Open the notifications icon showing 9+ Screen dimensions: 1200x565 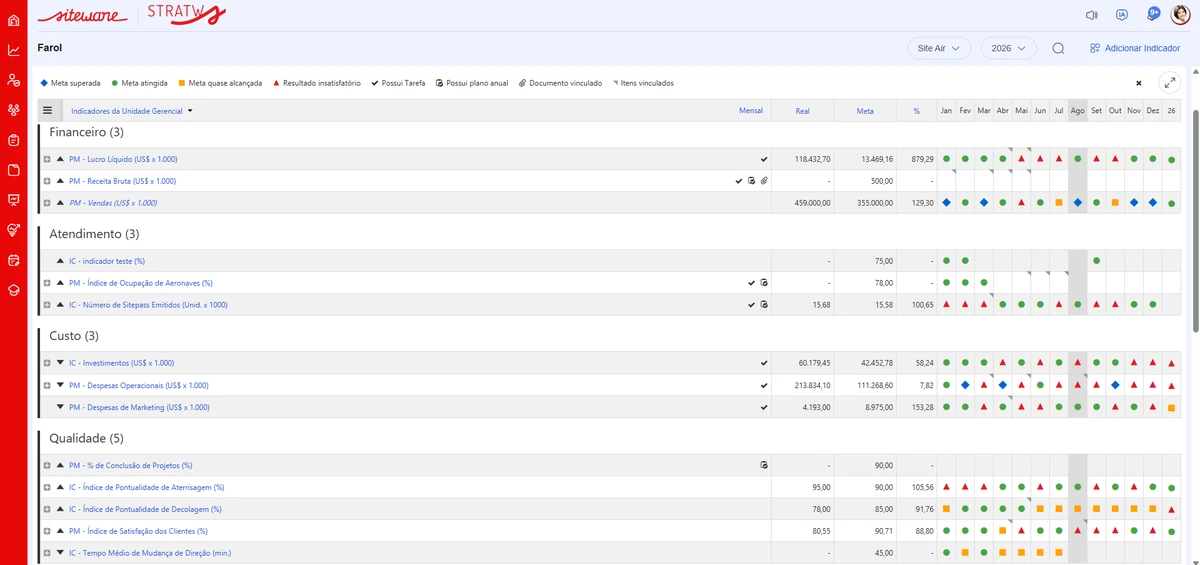(1153, 14)
